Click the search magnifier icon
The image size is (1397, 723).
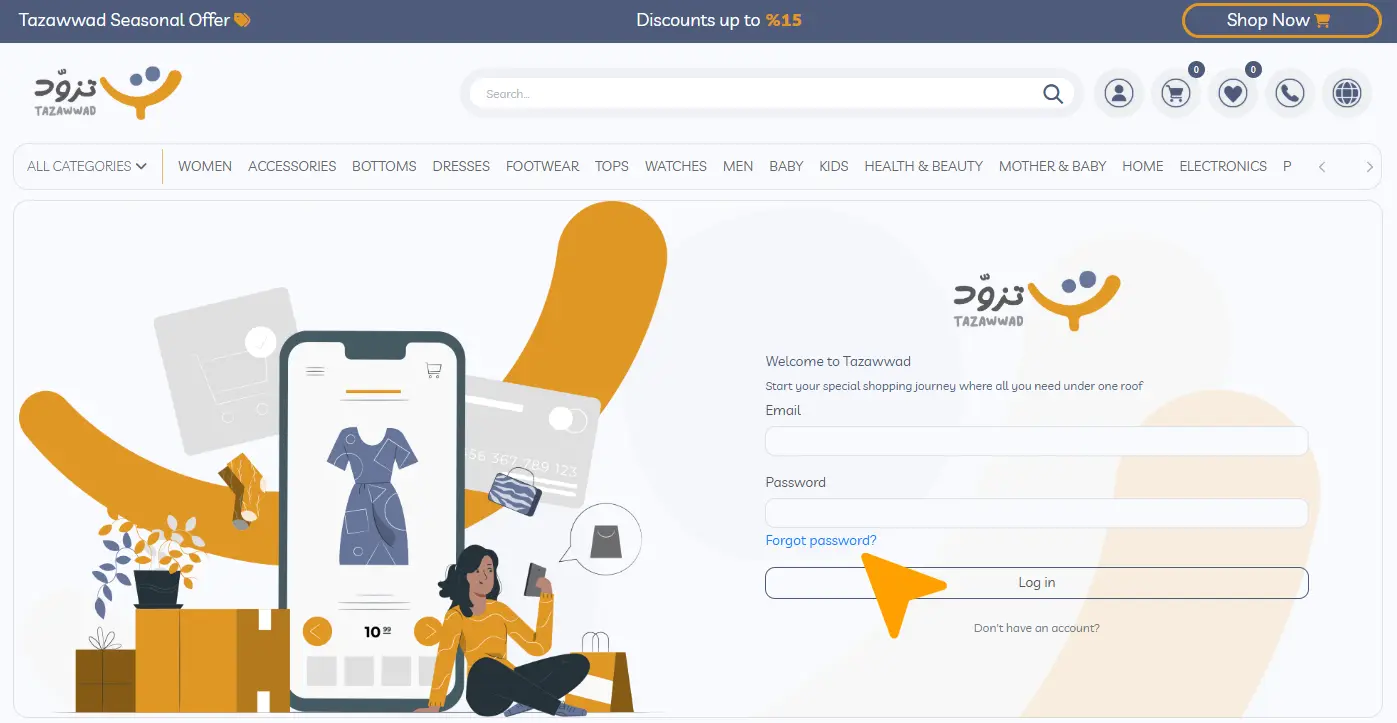1052,94
